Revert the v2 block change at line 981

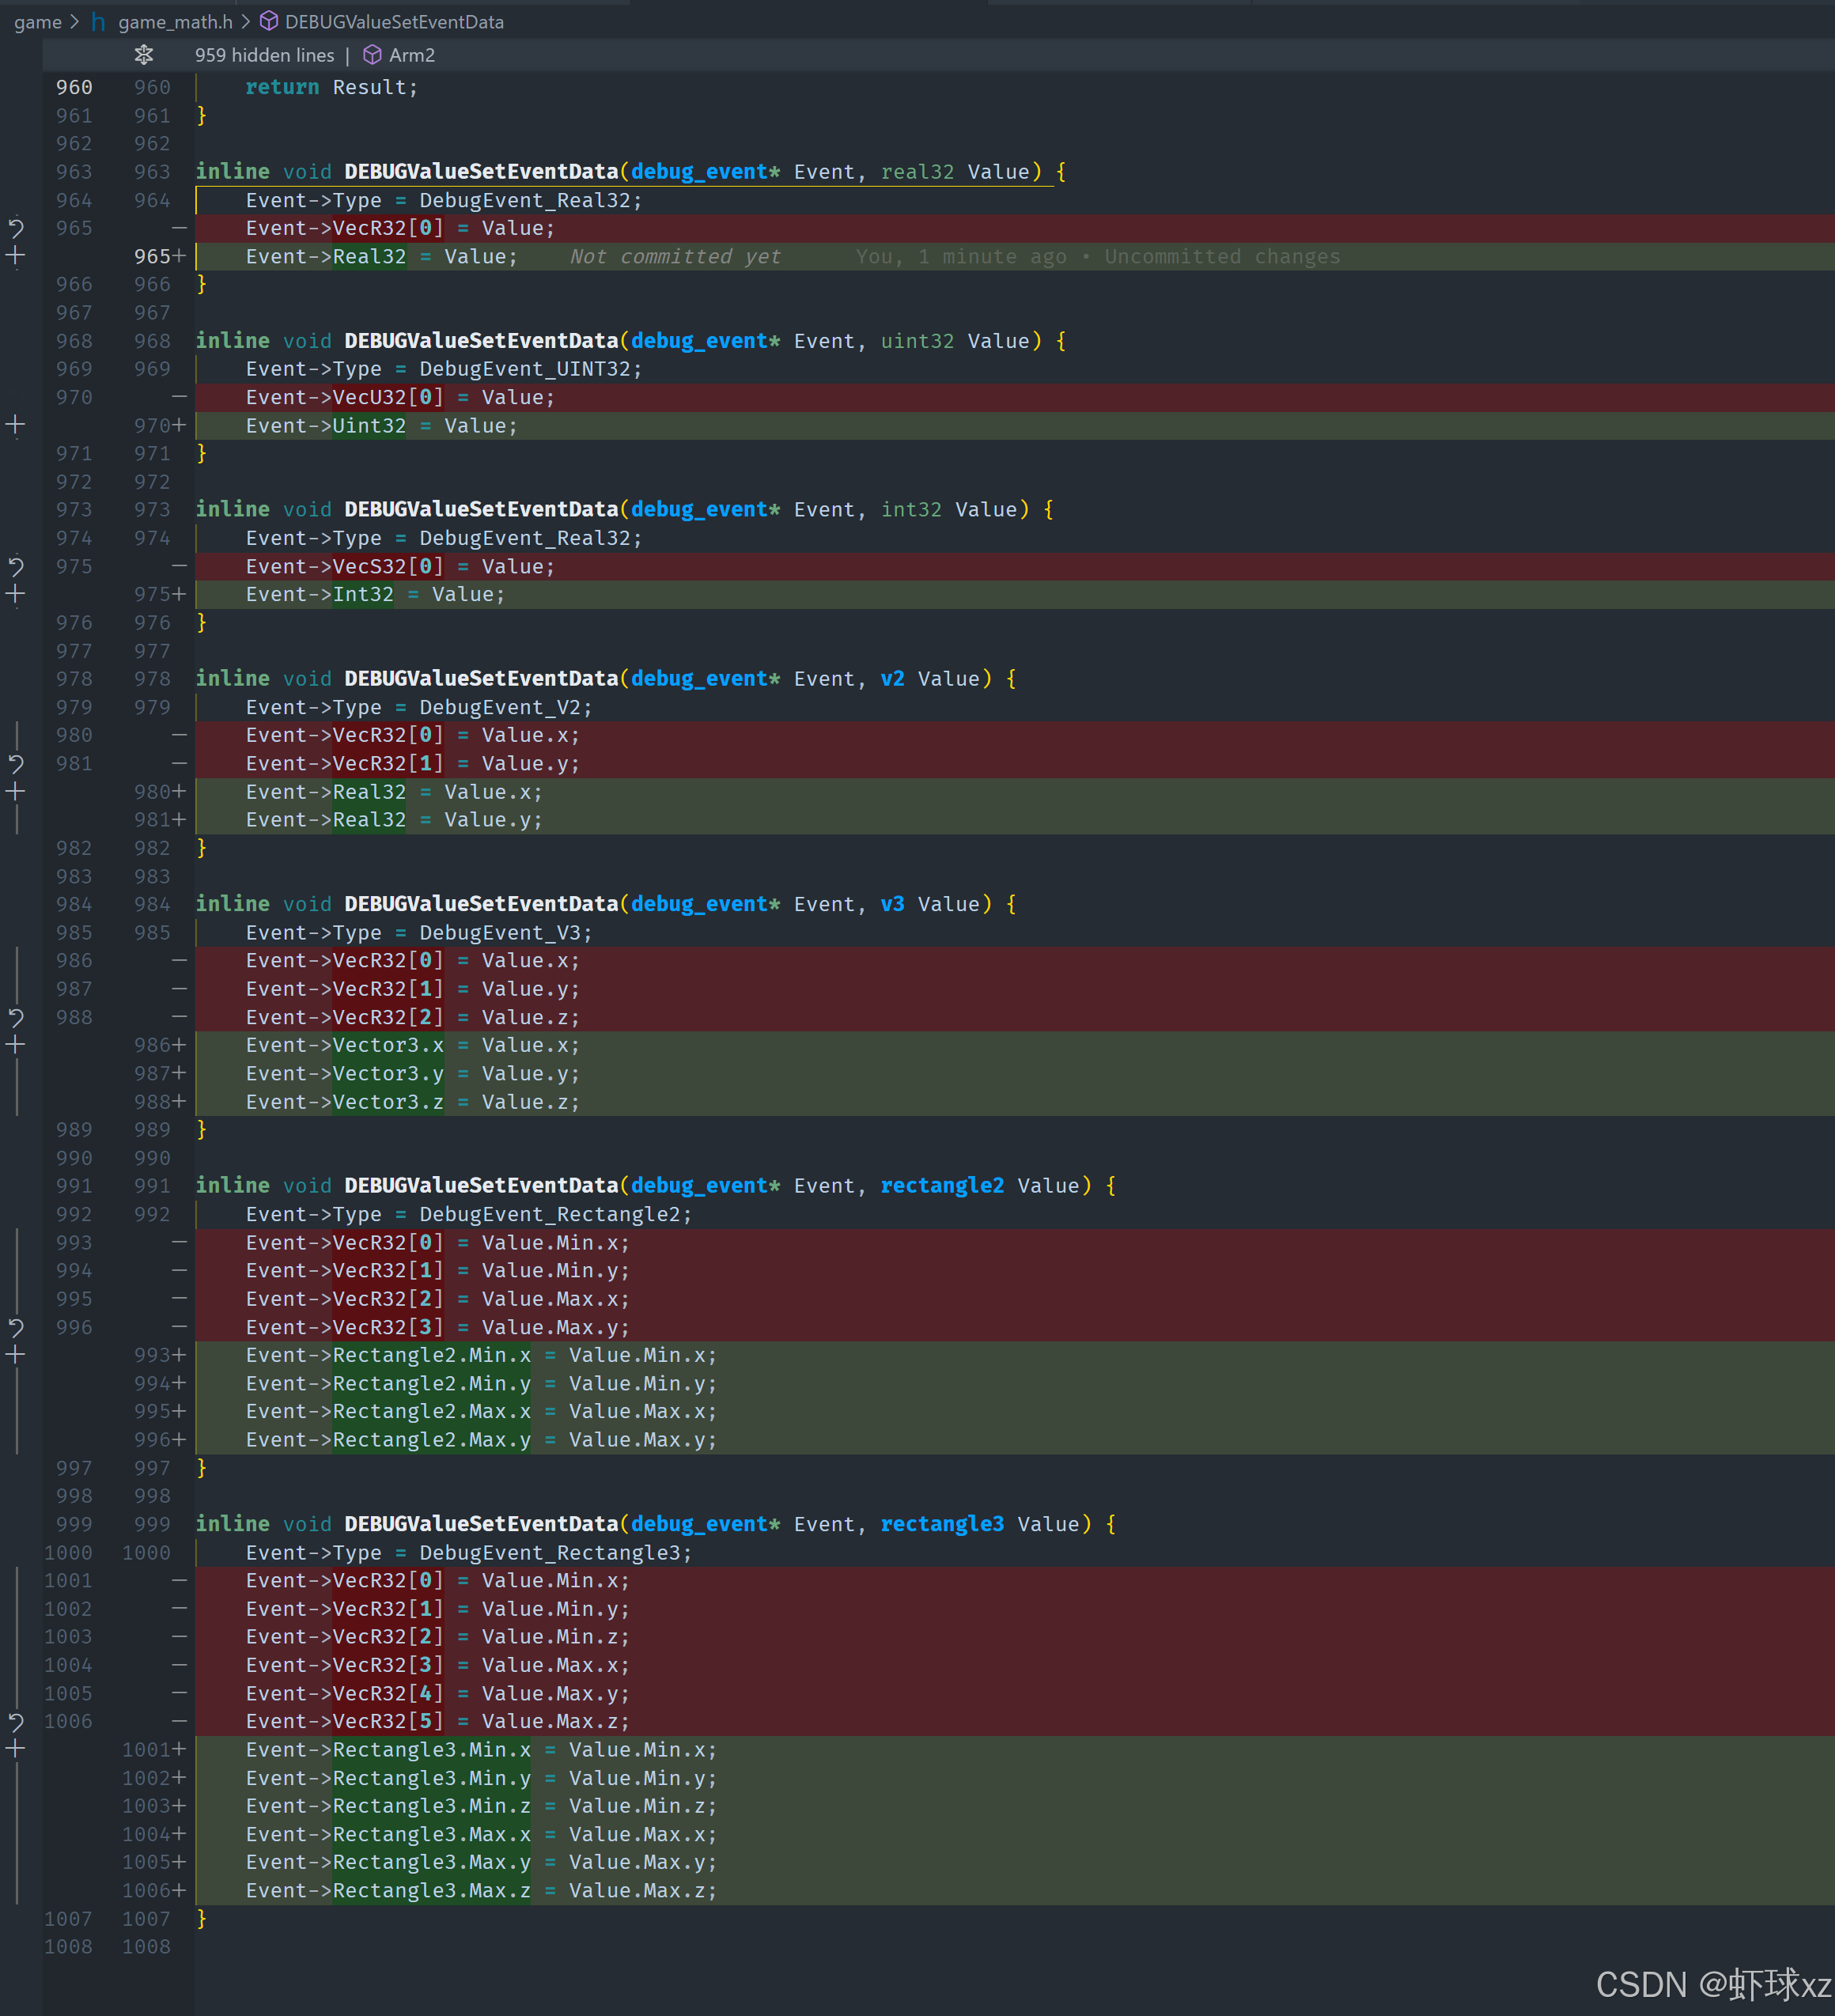[16, 764]
